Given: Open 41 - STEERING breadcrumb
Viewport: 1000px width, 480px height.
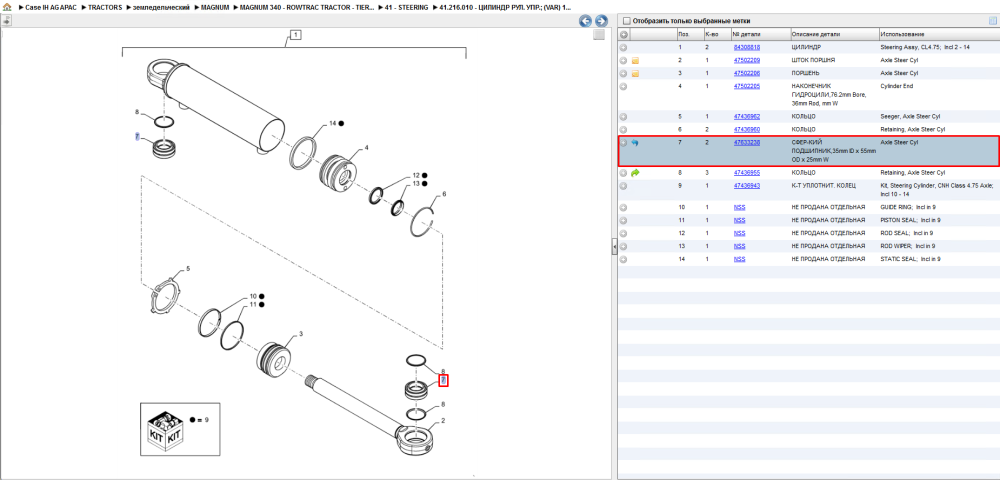Looking at the screenshot, I should click(x=407, y=7).
